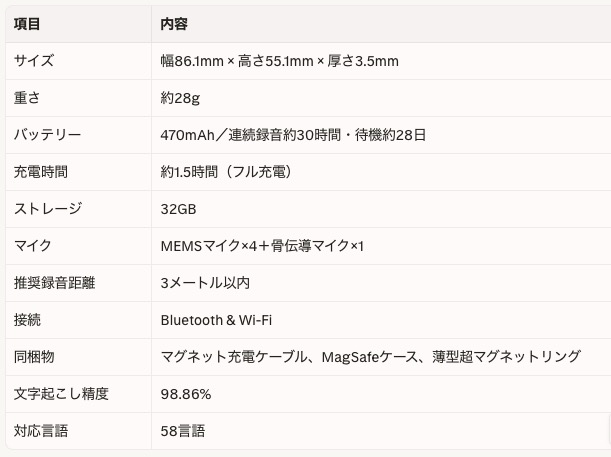This screenshot has width=611, height=457.
Task: Select the サイズ row label
Action: click(34, 61)
